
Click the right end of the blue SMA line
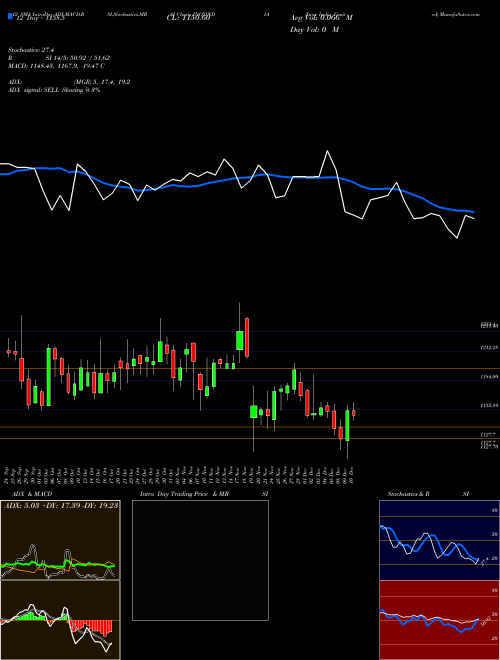[474, 212]
